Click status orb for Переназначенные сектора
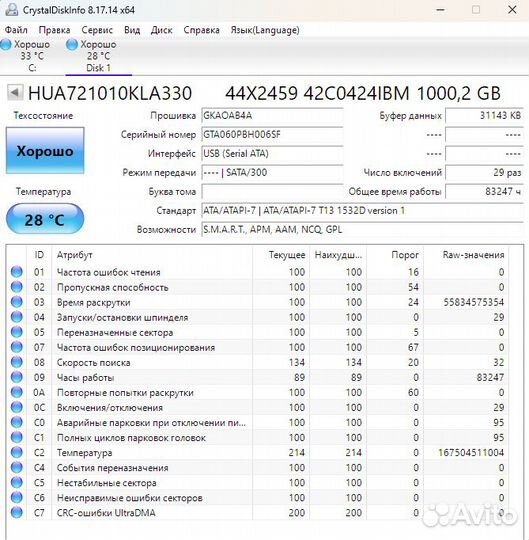The width and height of the screenshot is (529, 540). (x=17, y=332)
